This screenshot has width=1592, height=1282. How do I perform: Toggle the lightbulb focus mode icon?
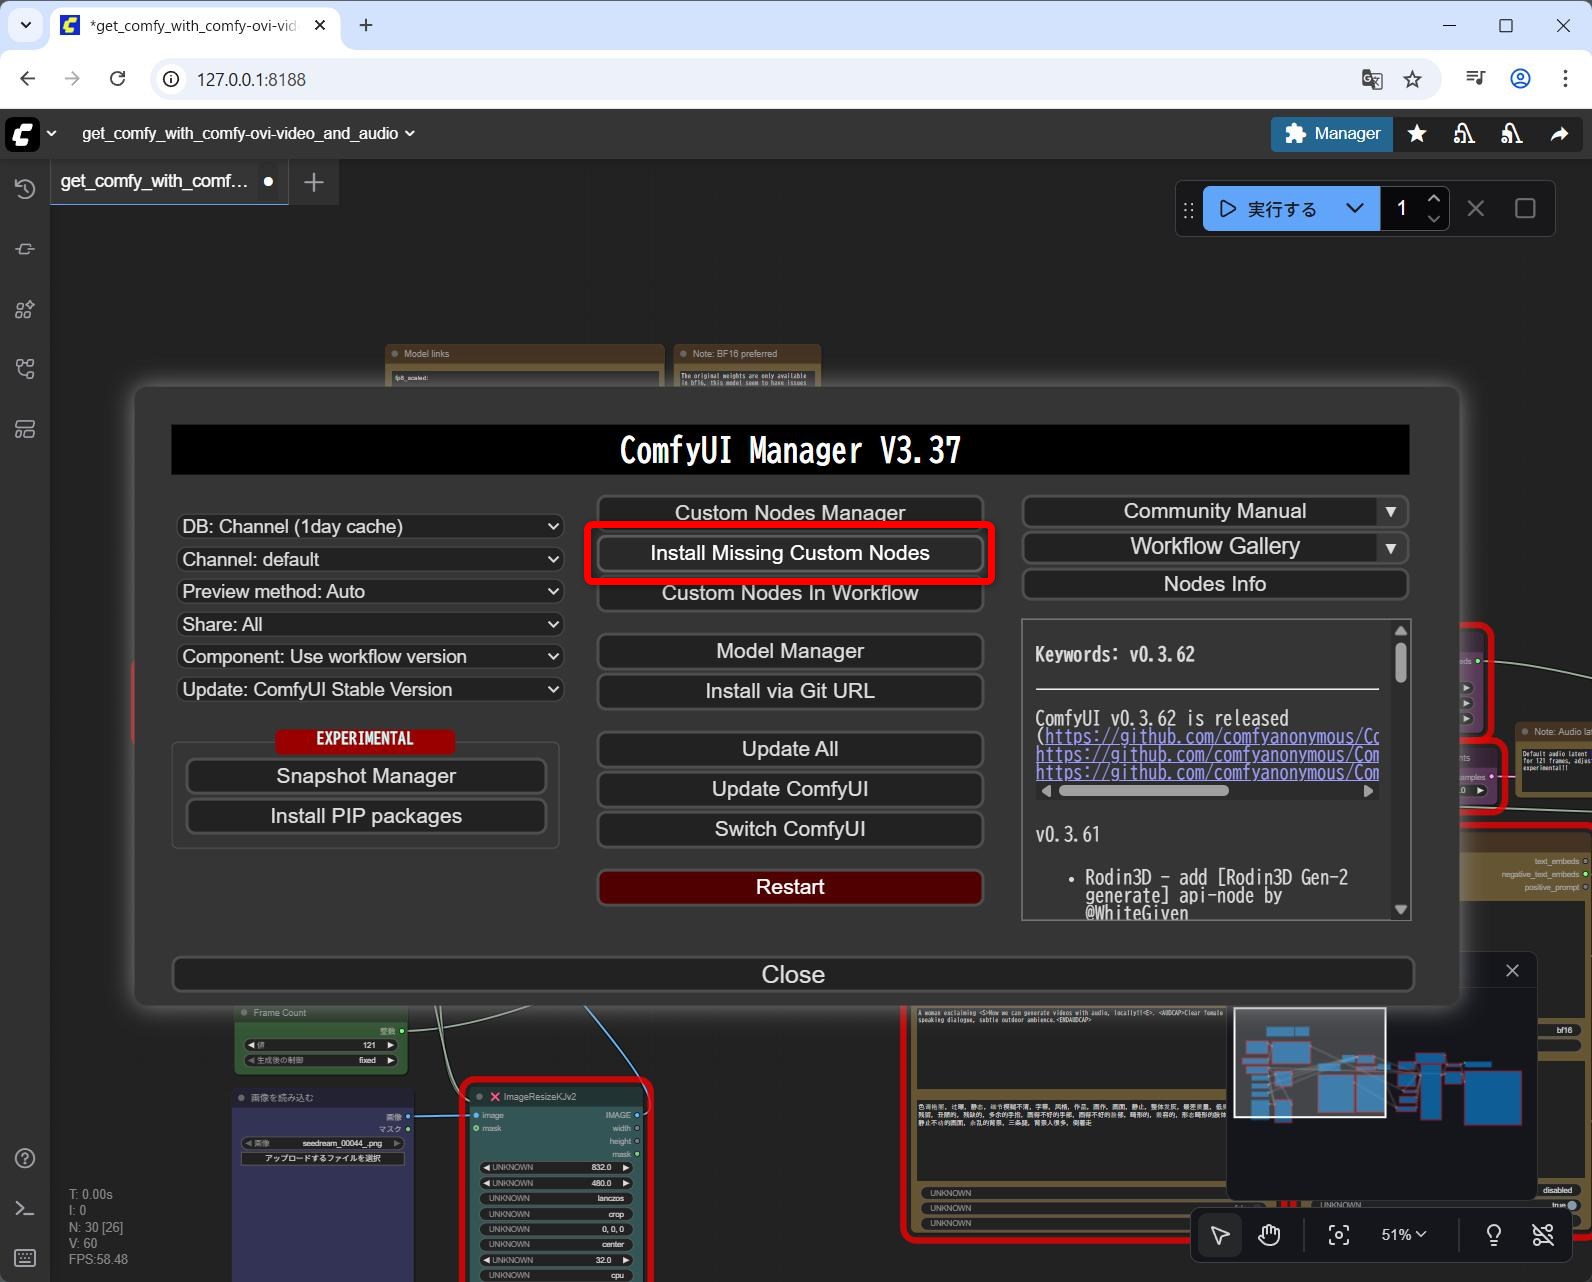1493,1235
